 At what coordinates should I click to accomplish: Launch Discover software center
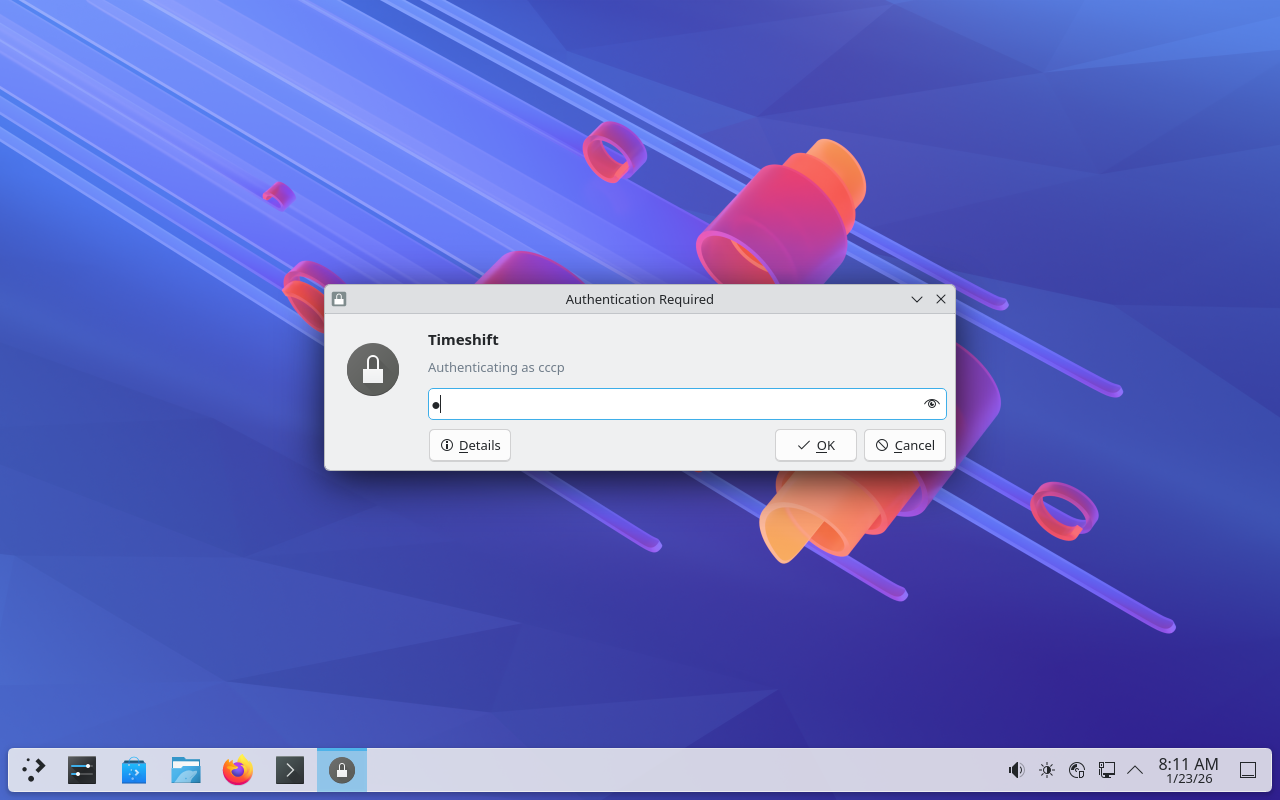134,770
